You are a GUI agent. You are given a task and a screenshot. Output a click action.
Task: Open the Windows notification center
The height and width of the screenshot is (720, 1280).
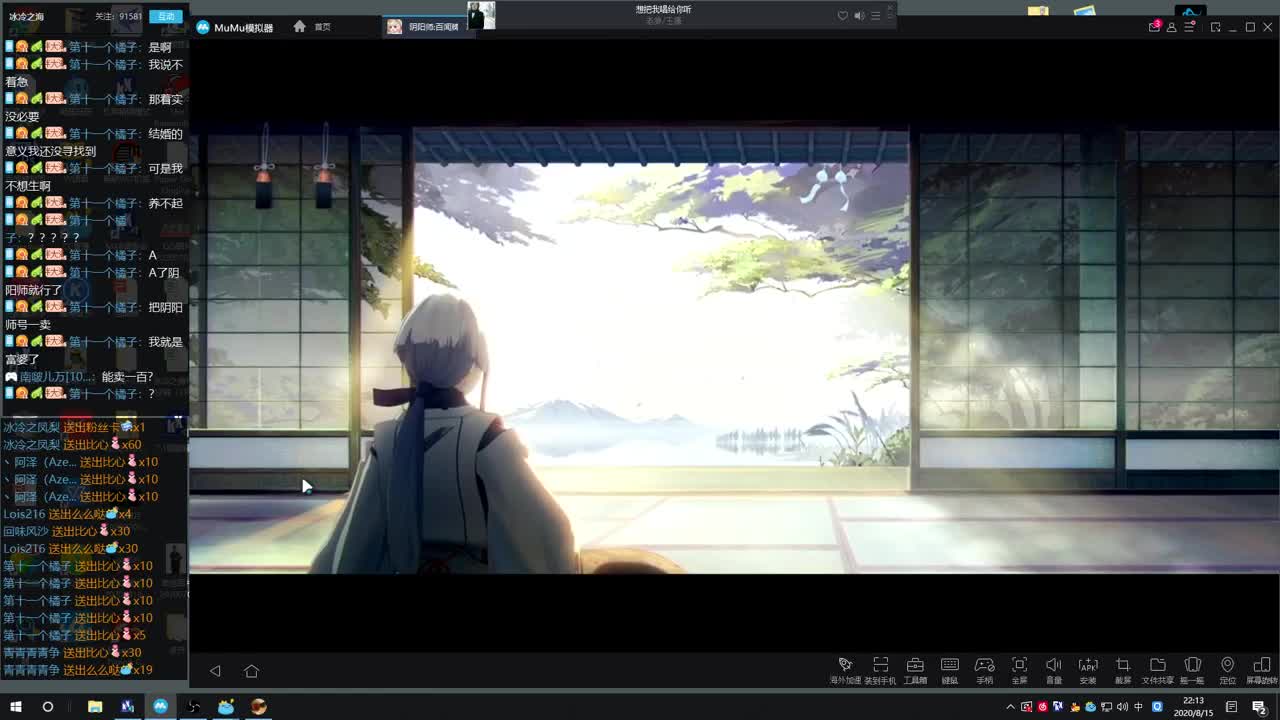click(x=1259, y=706)
